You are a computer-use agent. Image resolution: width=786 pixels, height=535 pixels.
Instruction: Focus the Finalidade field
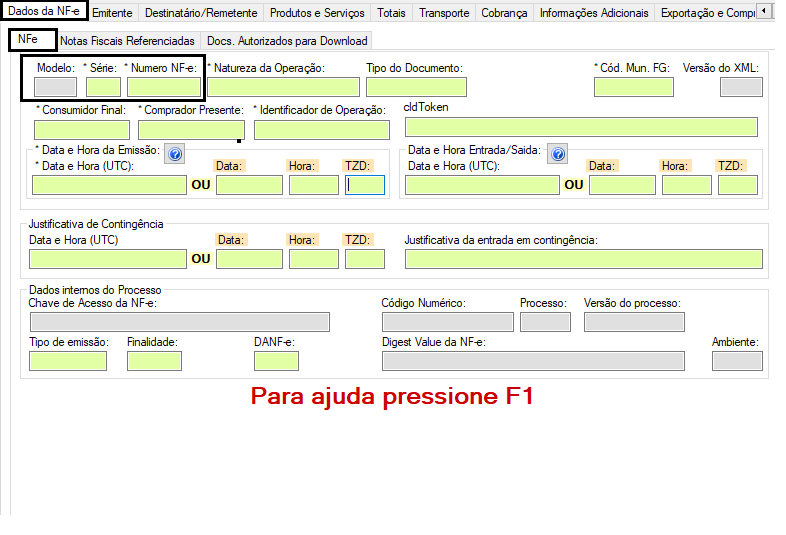point(154,361)
